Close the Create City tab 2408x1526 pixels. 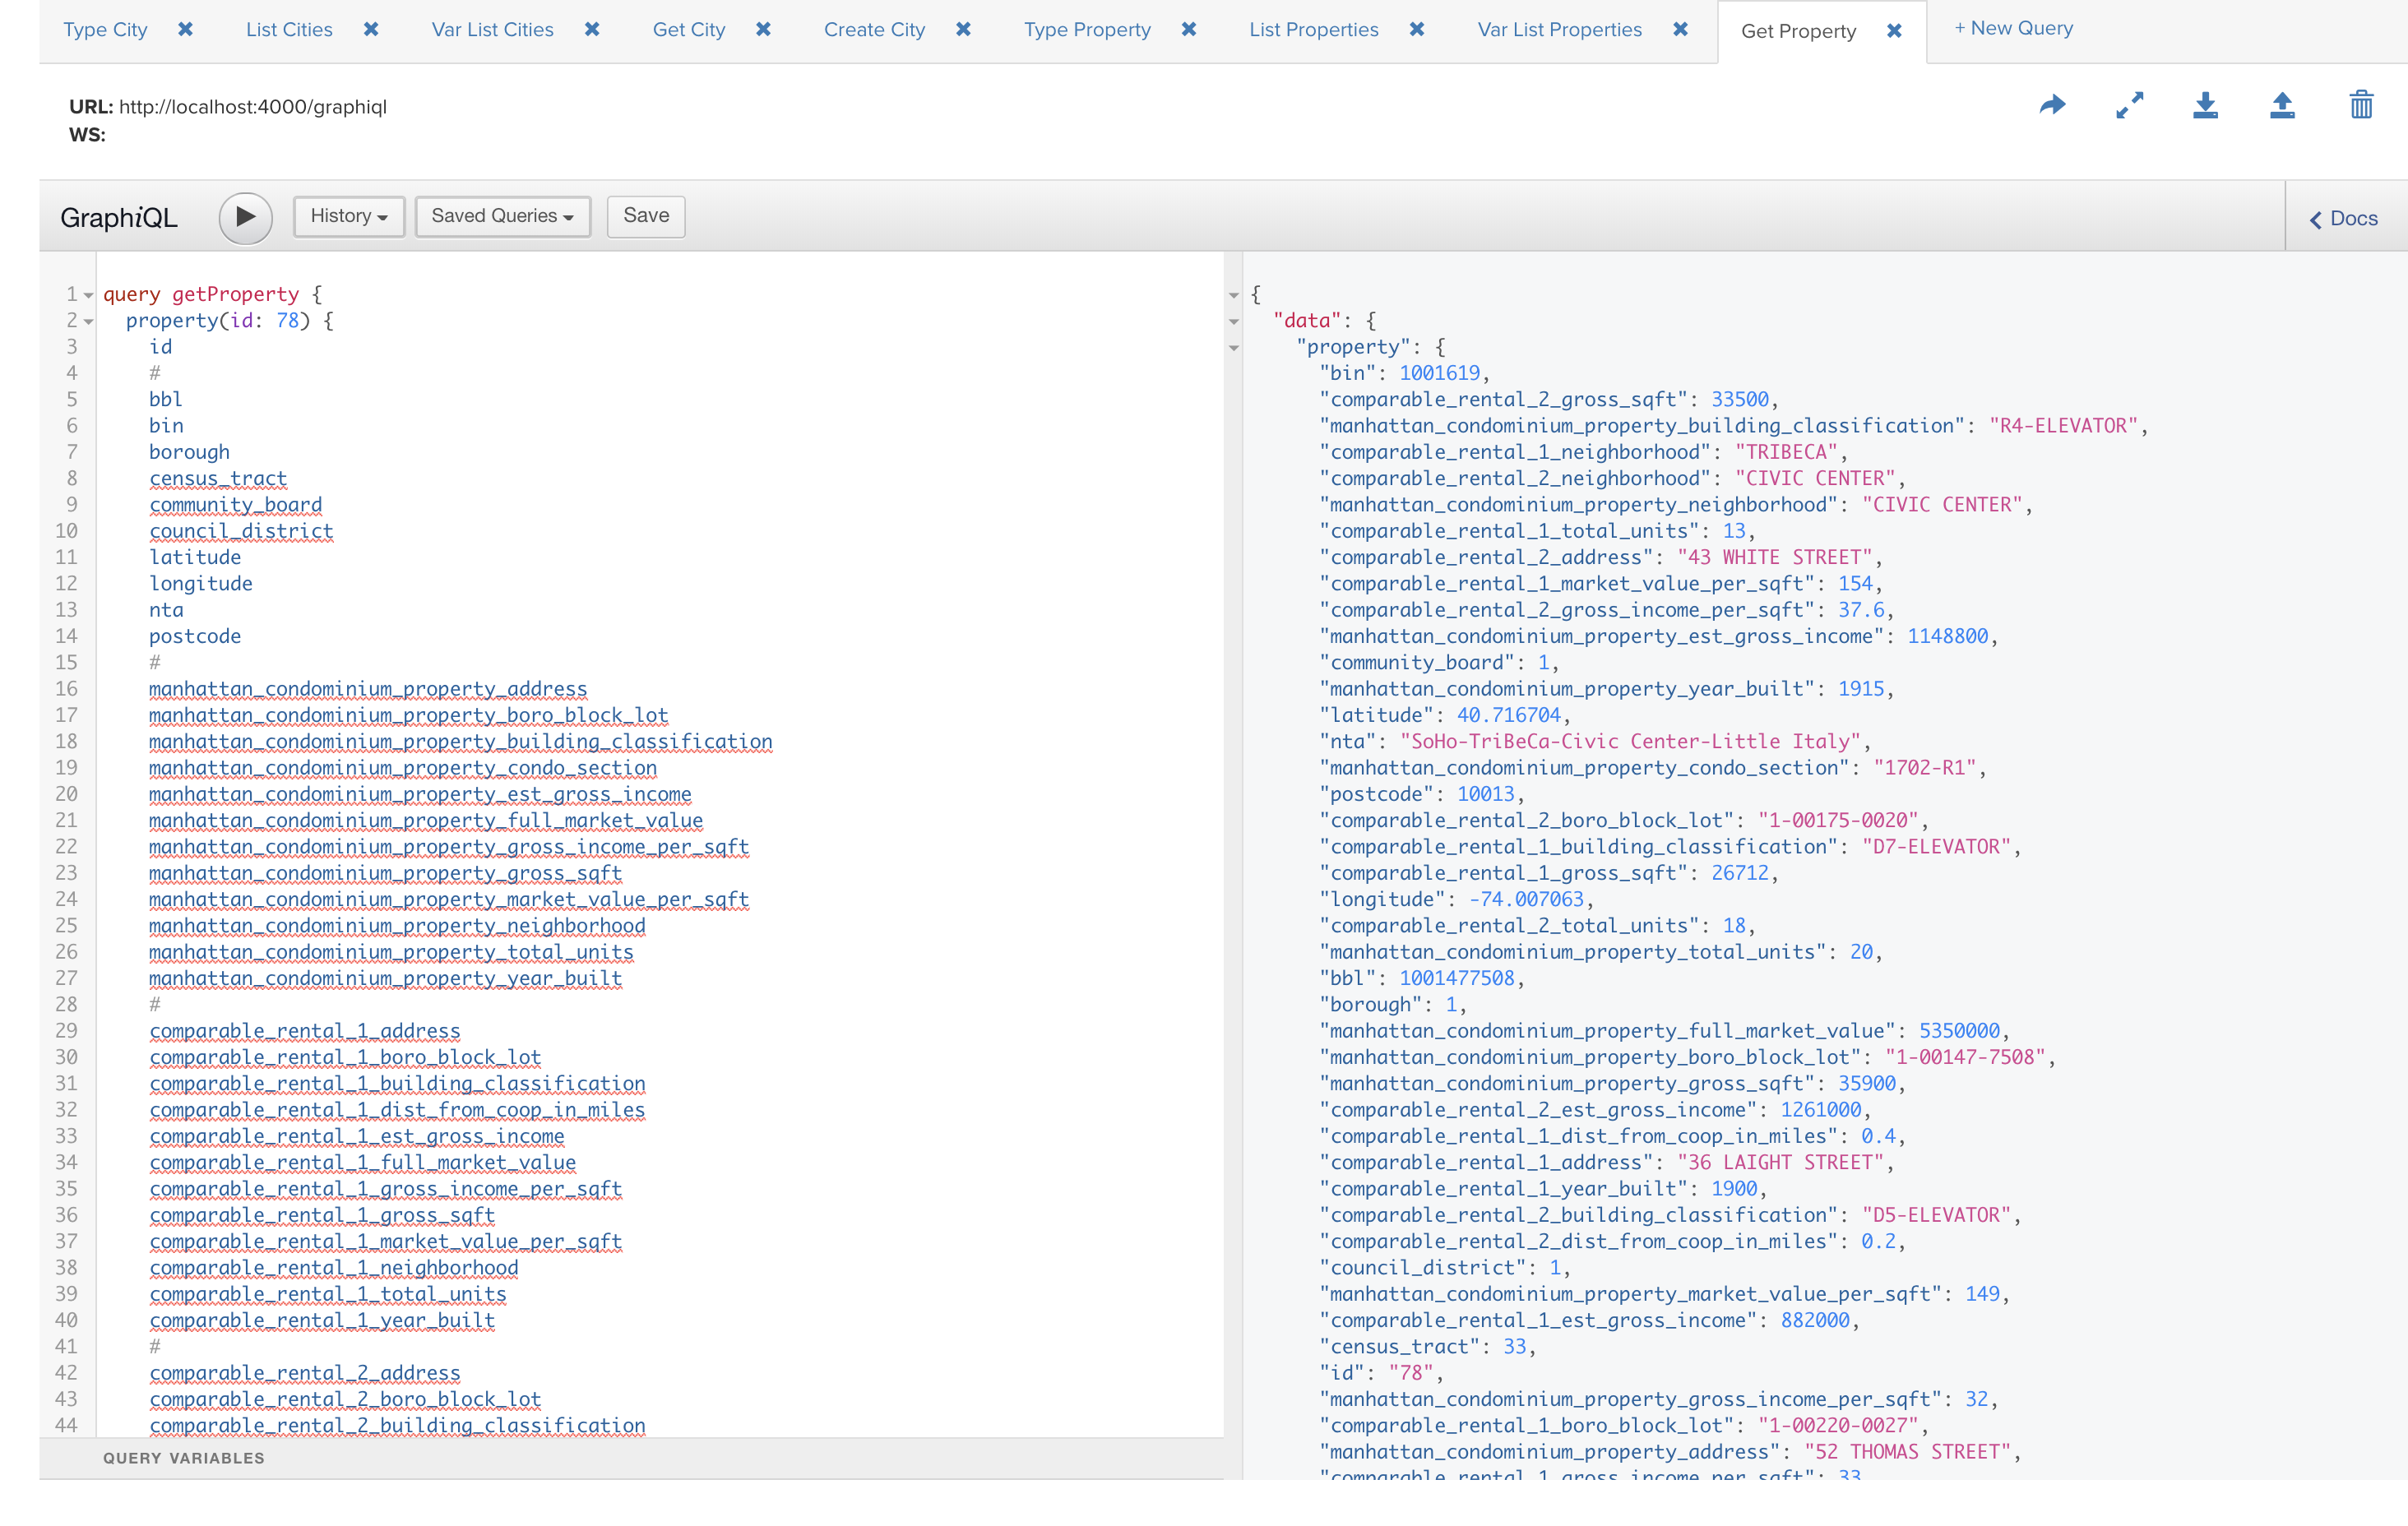(x=963, y=30)
